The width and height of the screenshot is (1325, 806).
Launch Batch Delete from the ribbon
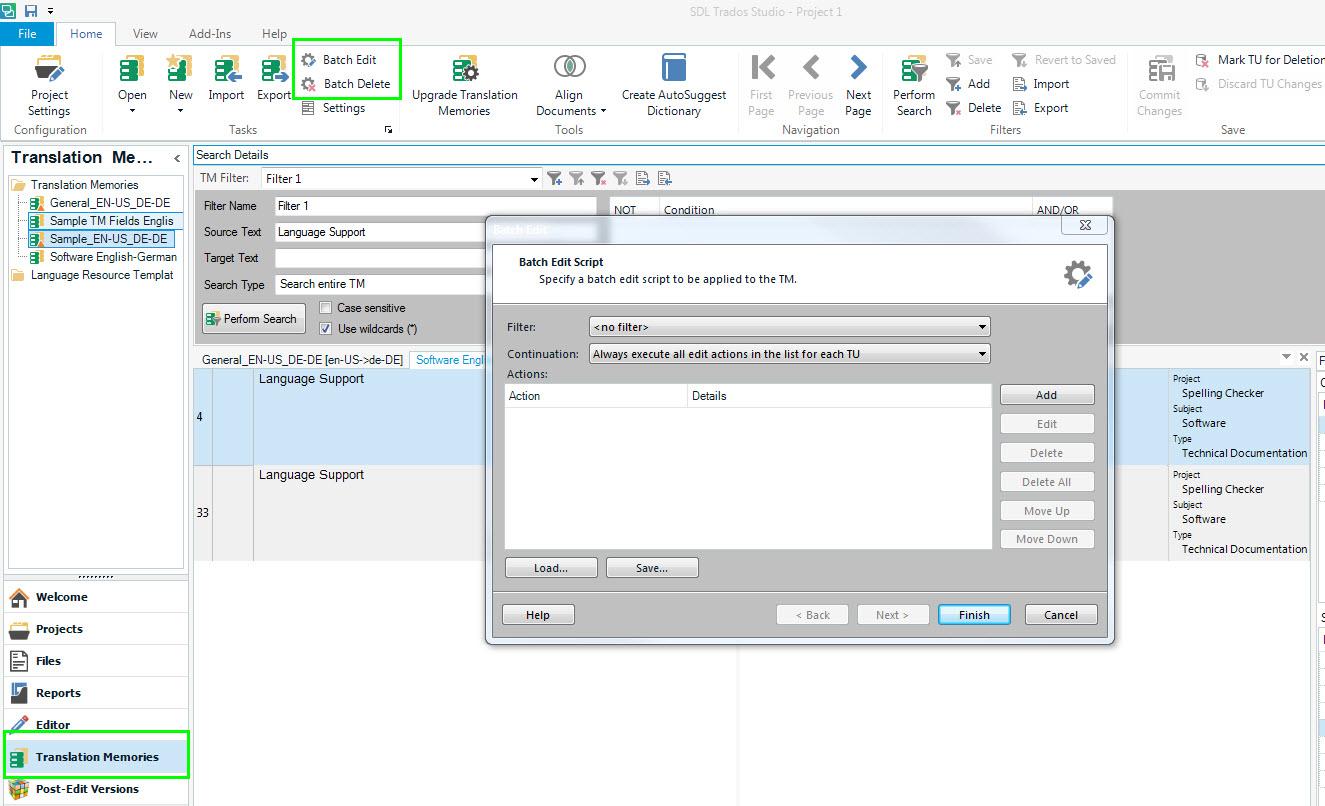[x=345, y=84]
